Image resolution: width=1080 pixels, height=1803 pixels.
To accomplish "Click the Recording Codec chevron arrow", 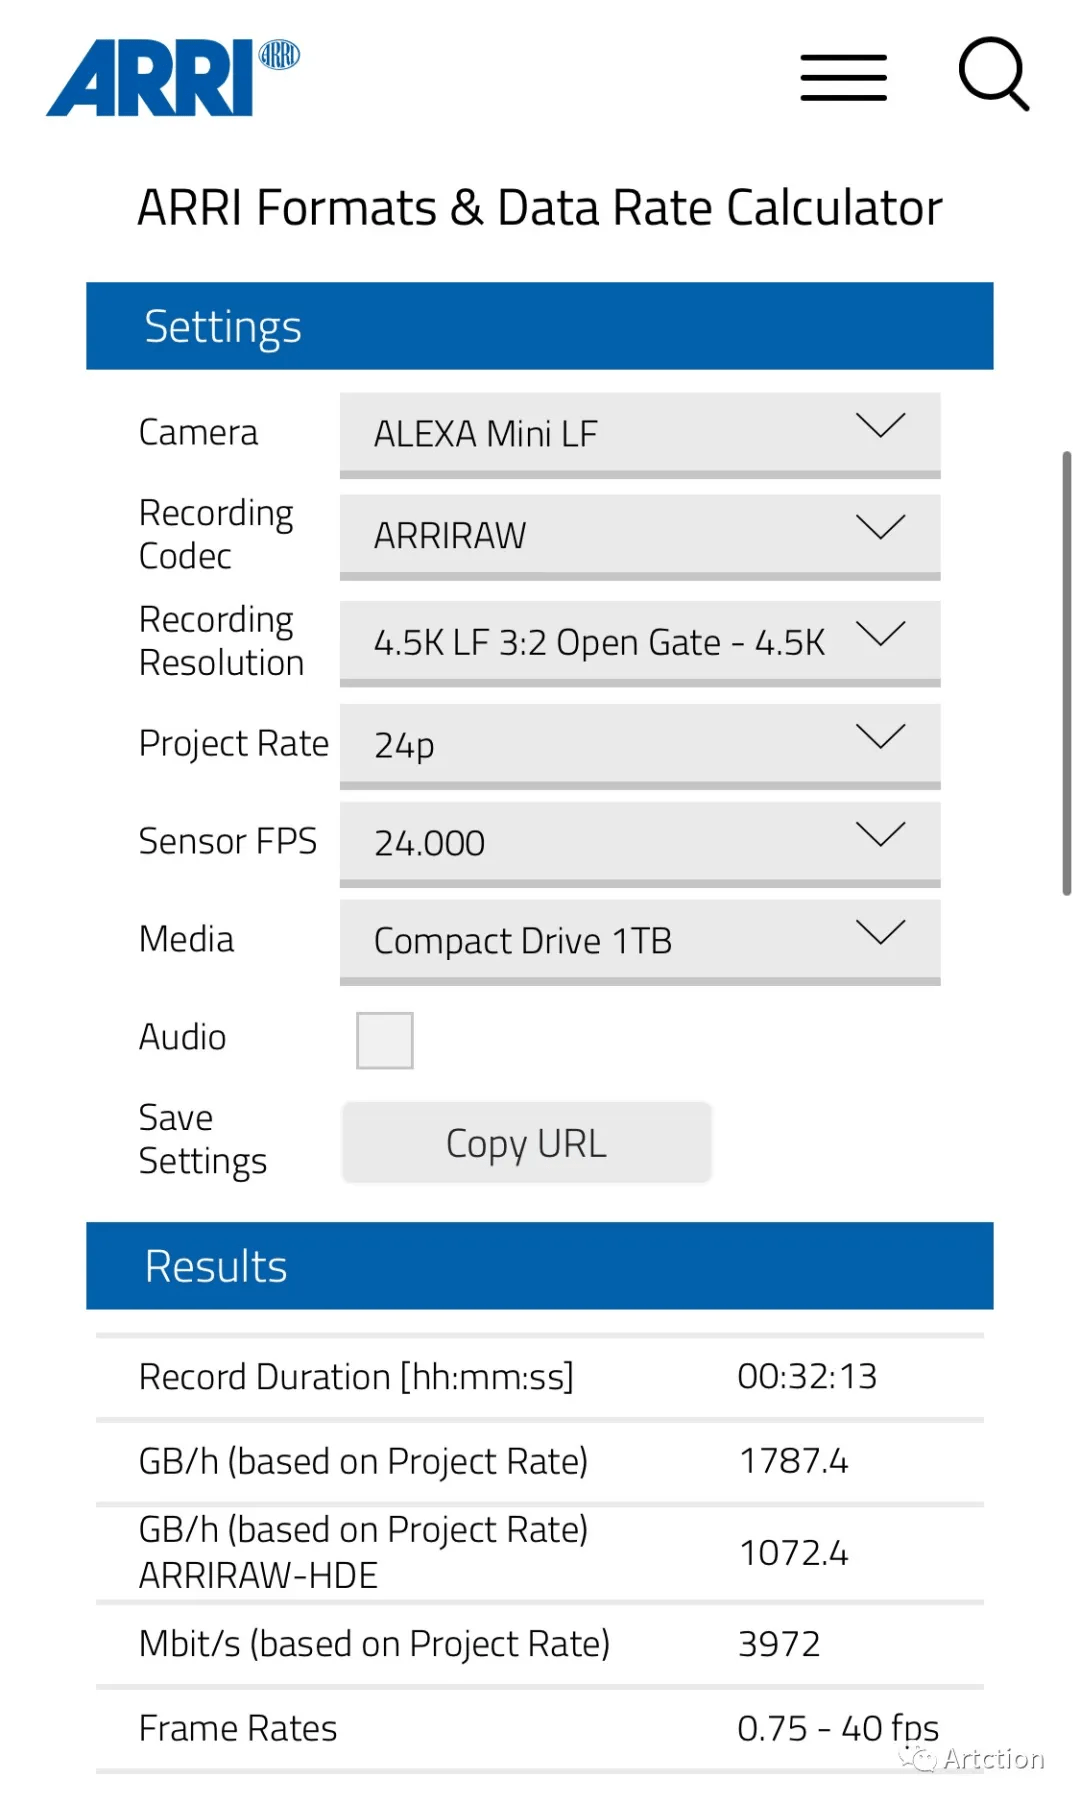I will [881, 527].
